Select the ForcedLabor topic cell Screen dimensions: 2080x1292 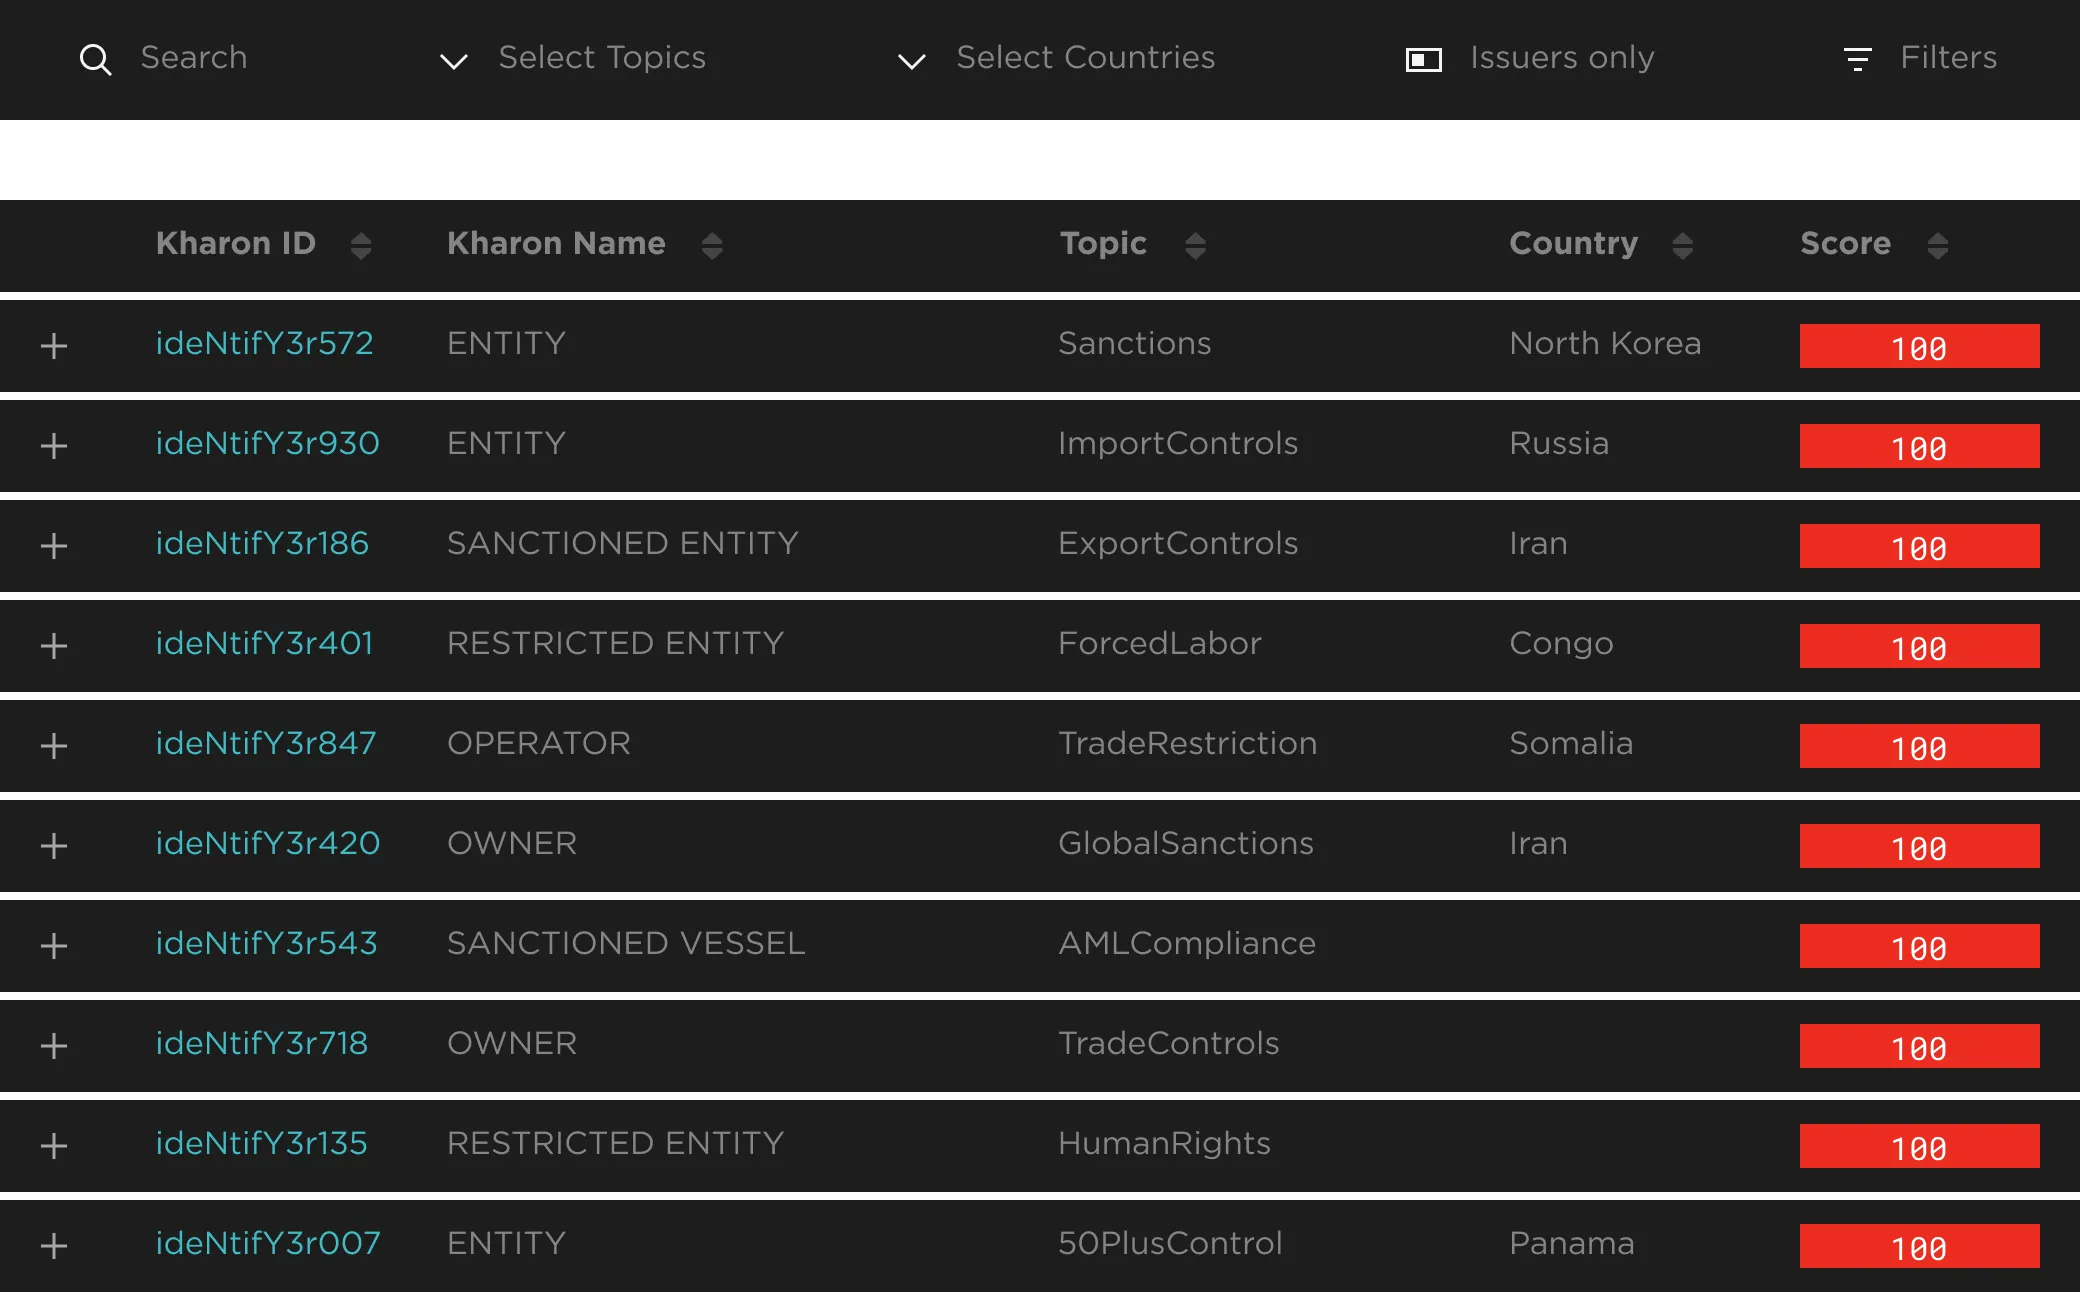click(x=1160, y=644)
